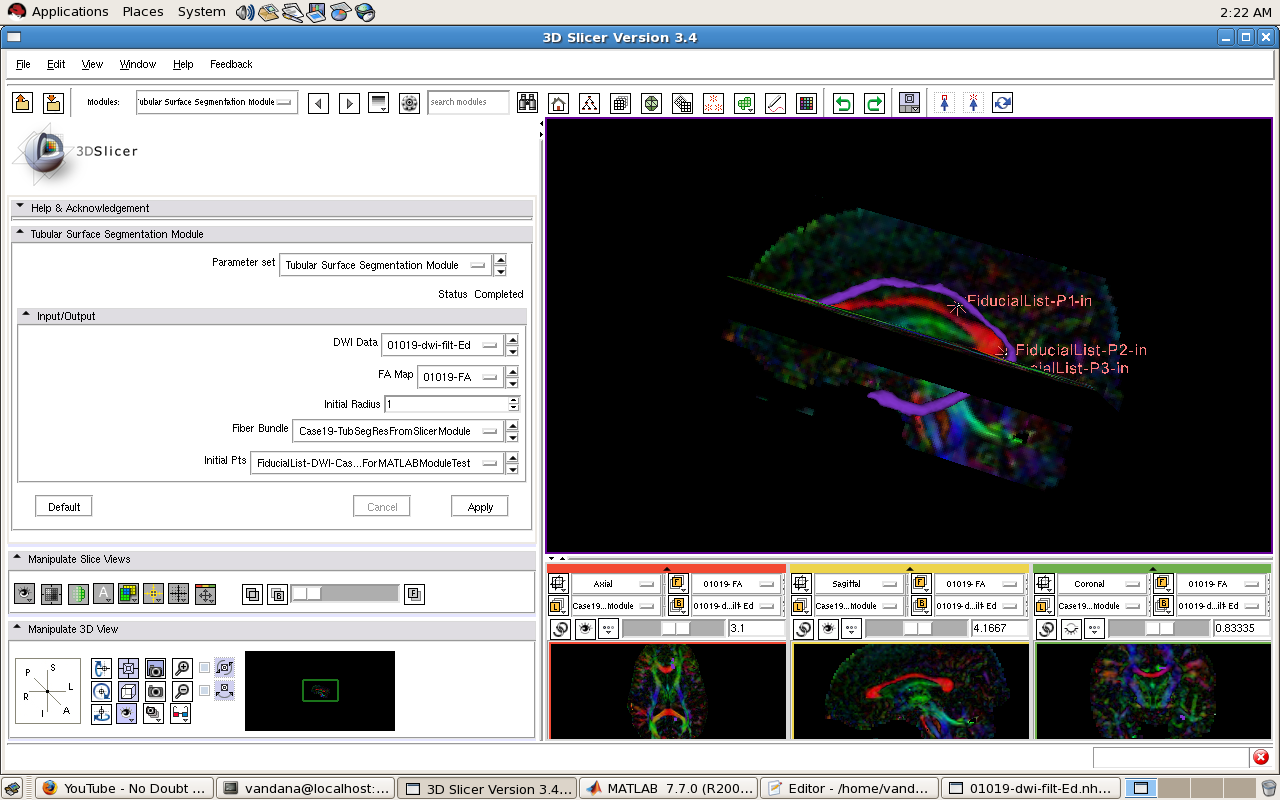
Task: Collapse the Manipulate Slice Views panel
Action: (18, 559)
